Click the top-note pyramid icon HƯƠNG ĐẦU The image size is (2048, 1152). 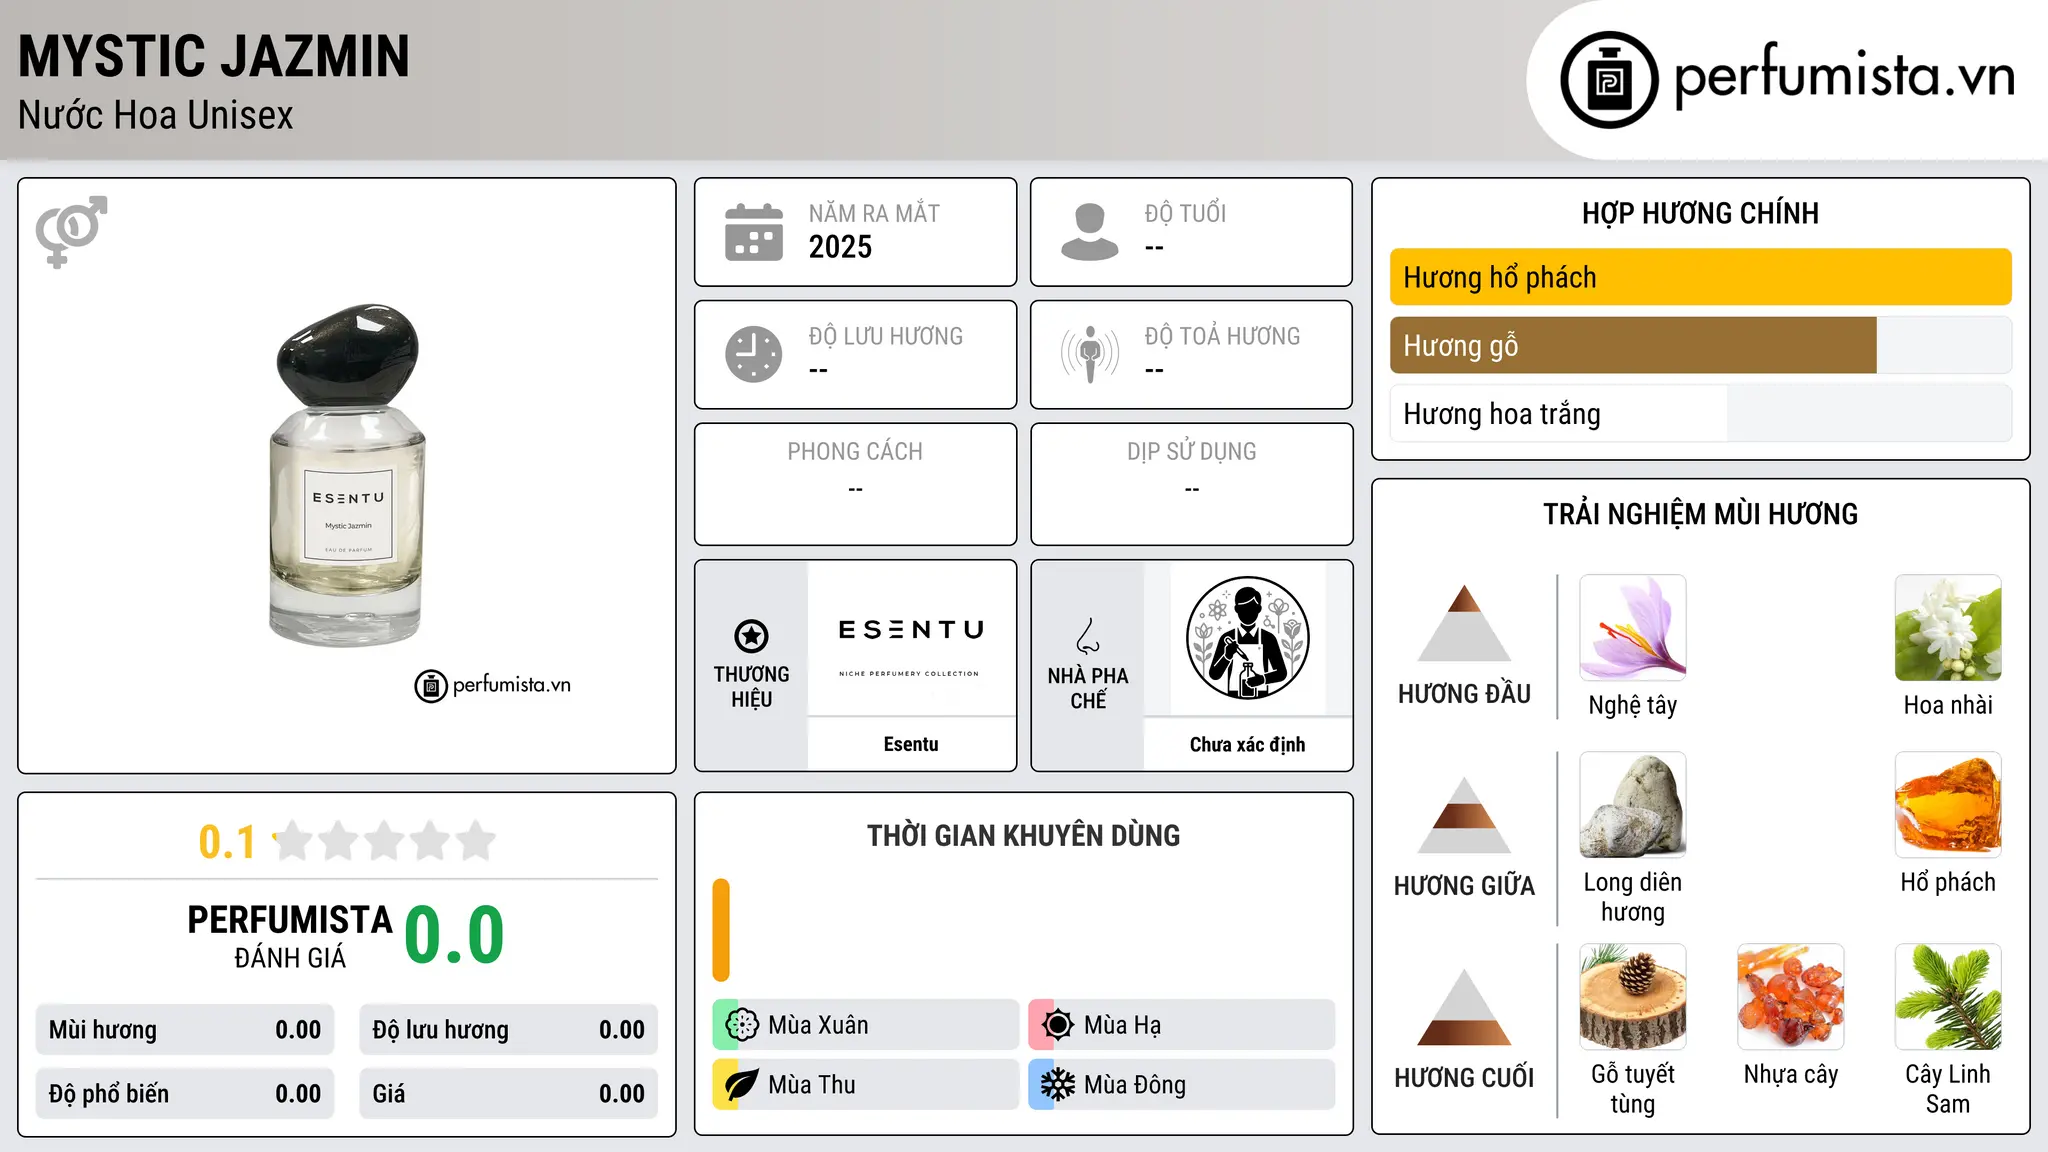(1464, 623)
